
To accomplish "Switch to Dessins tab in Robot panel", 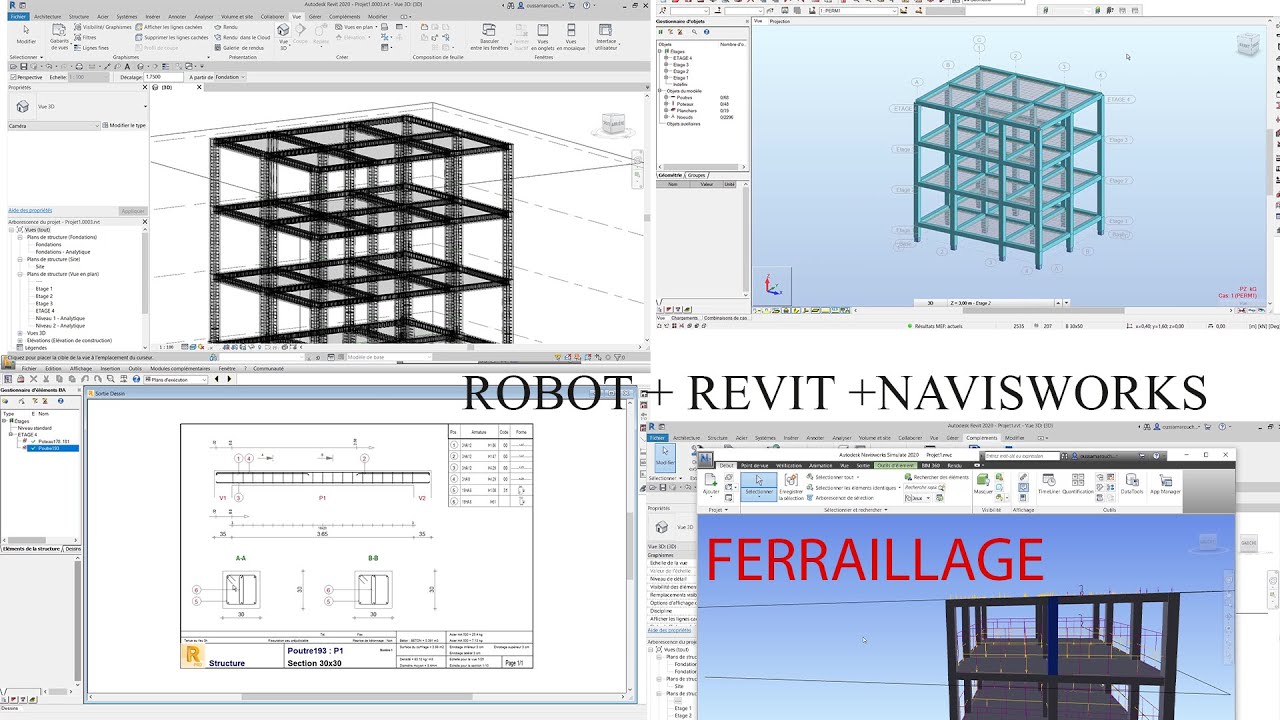I will [72, 549].
